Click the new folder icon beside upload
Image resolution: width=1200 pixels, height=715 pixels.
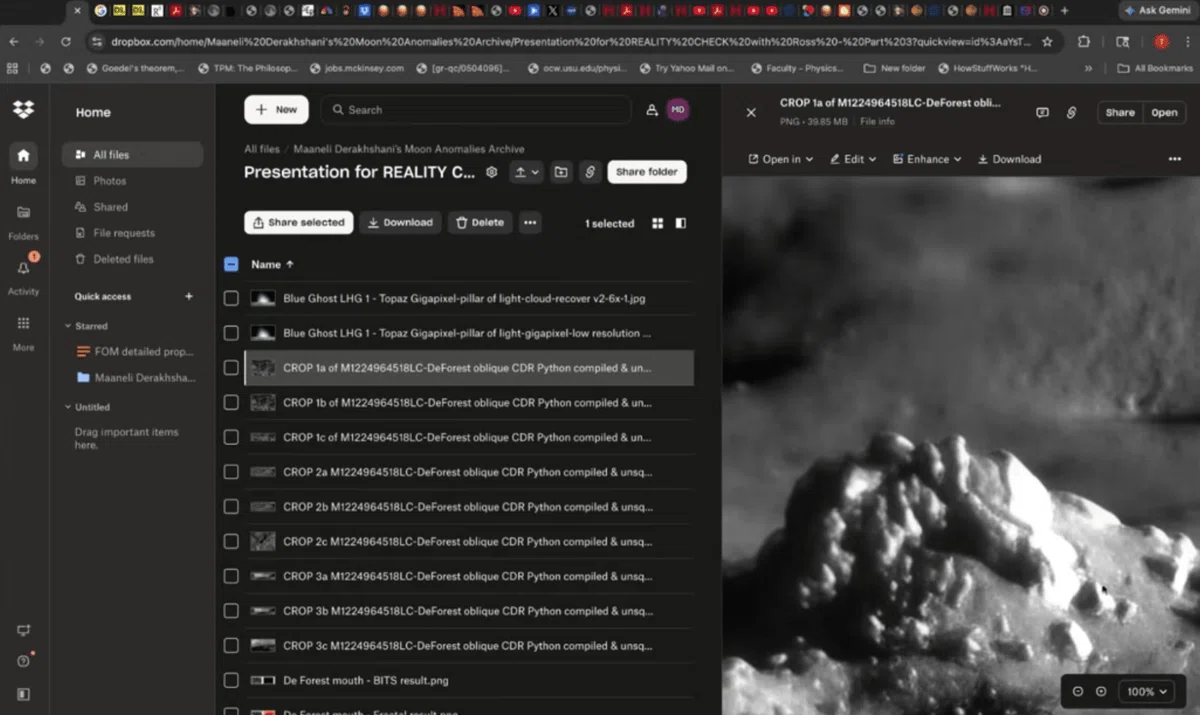pyautogui.click(x=561, y=172)
